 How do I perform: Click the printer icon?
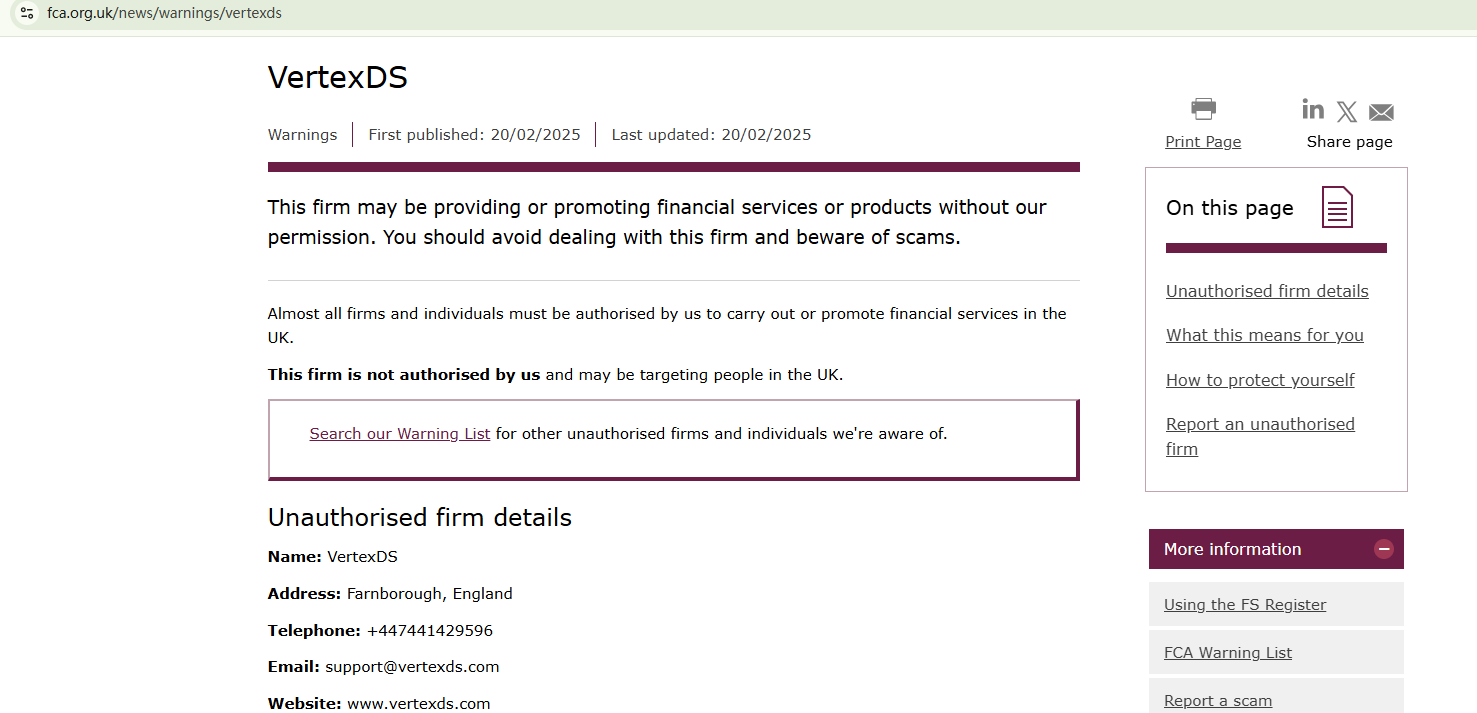1203,109
